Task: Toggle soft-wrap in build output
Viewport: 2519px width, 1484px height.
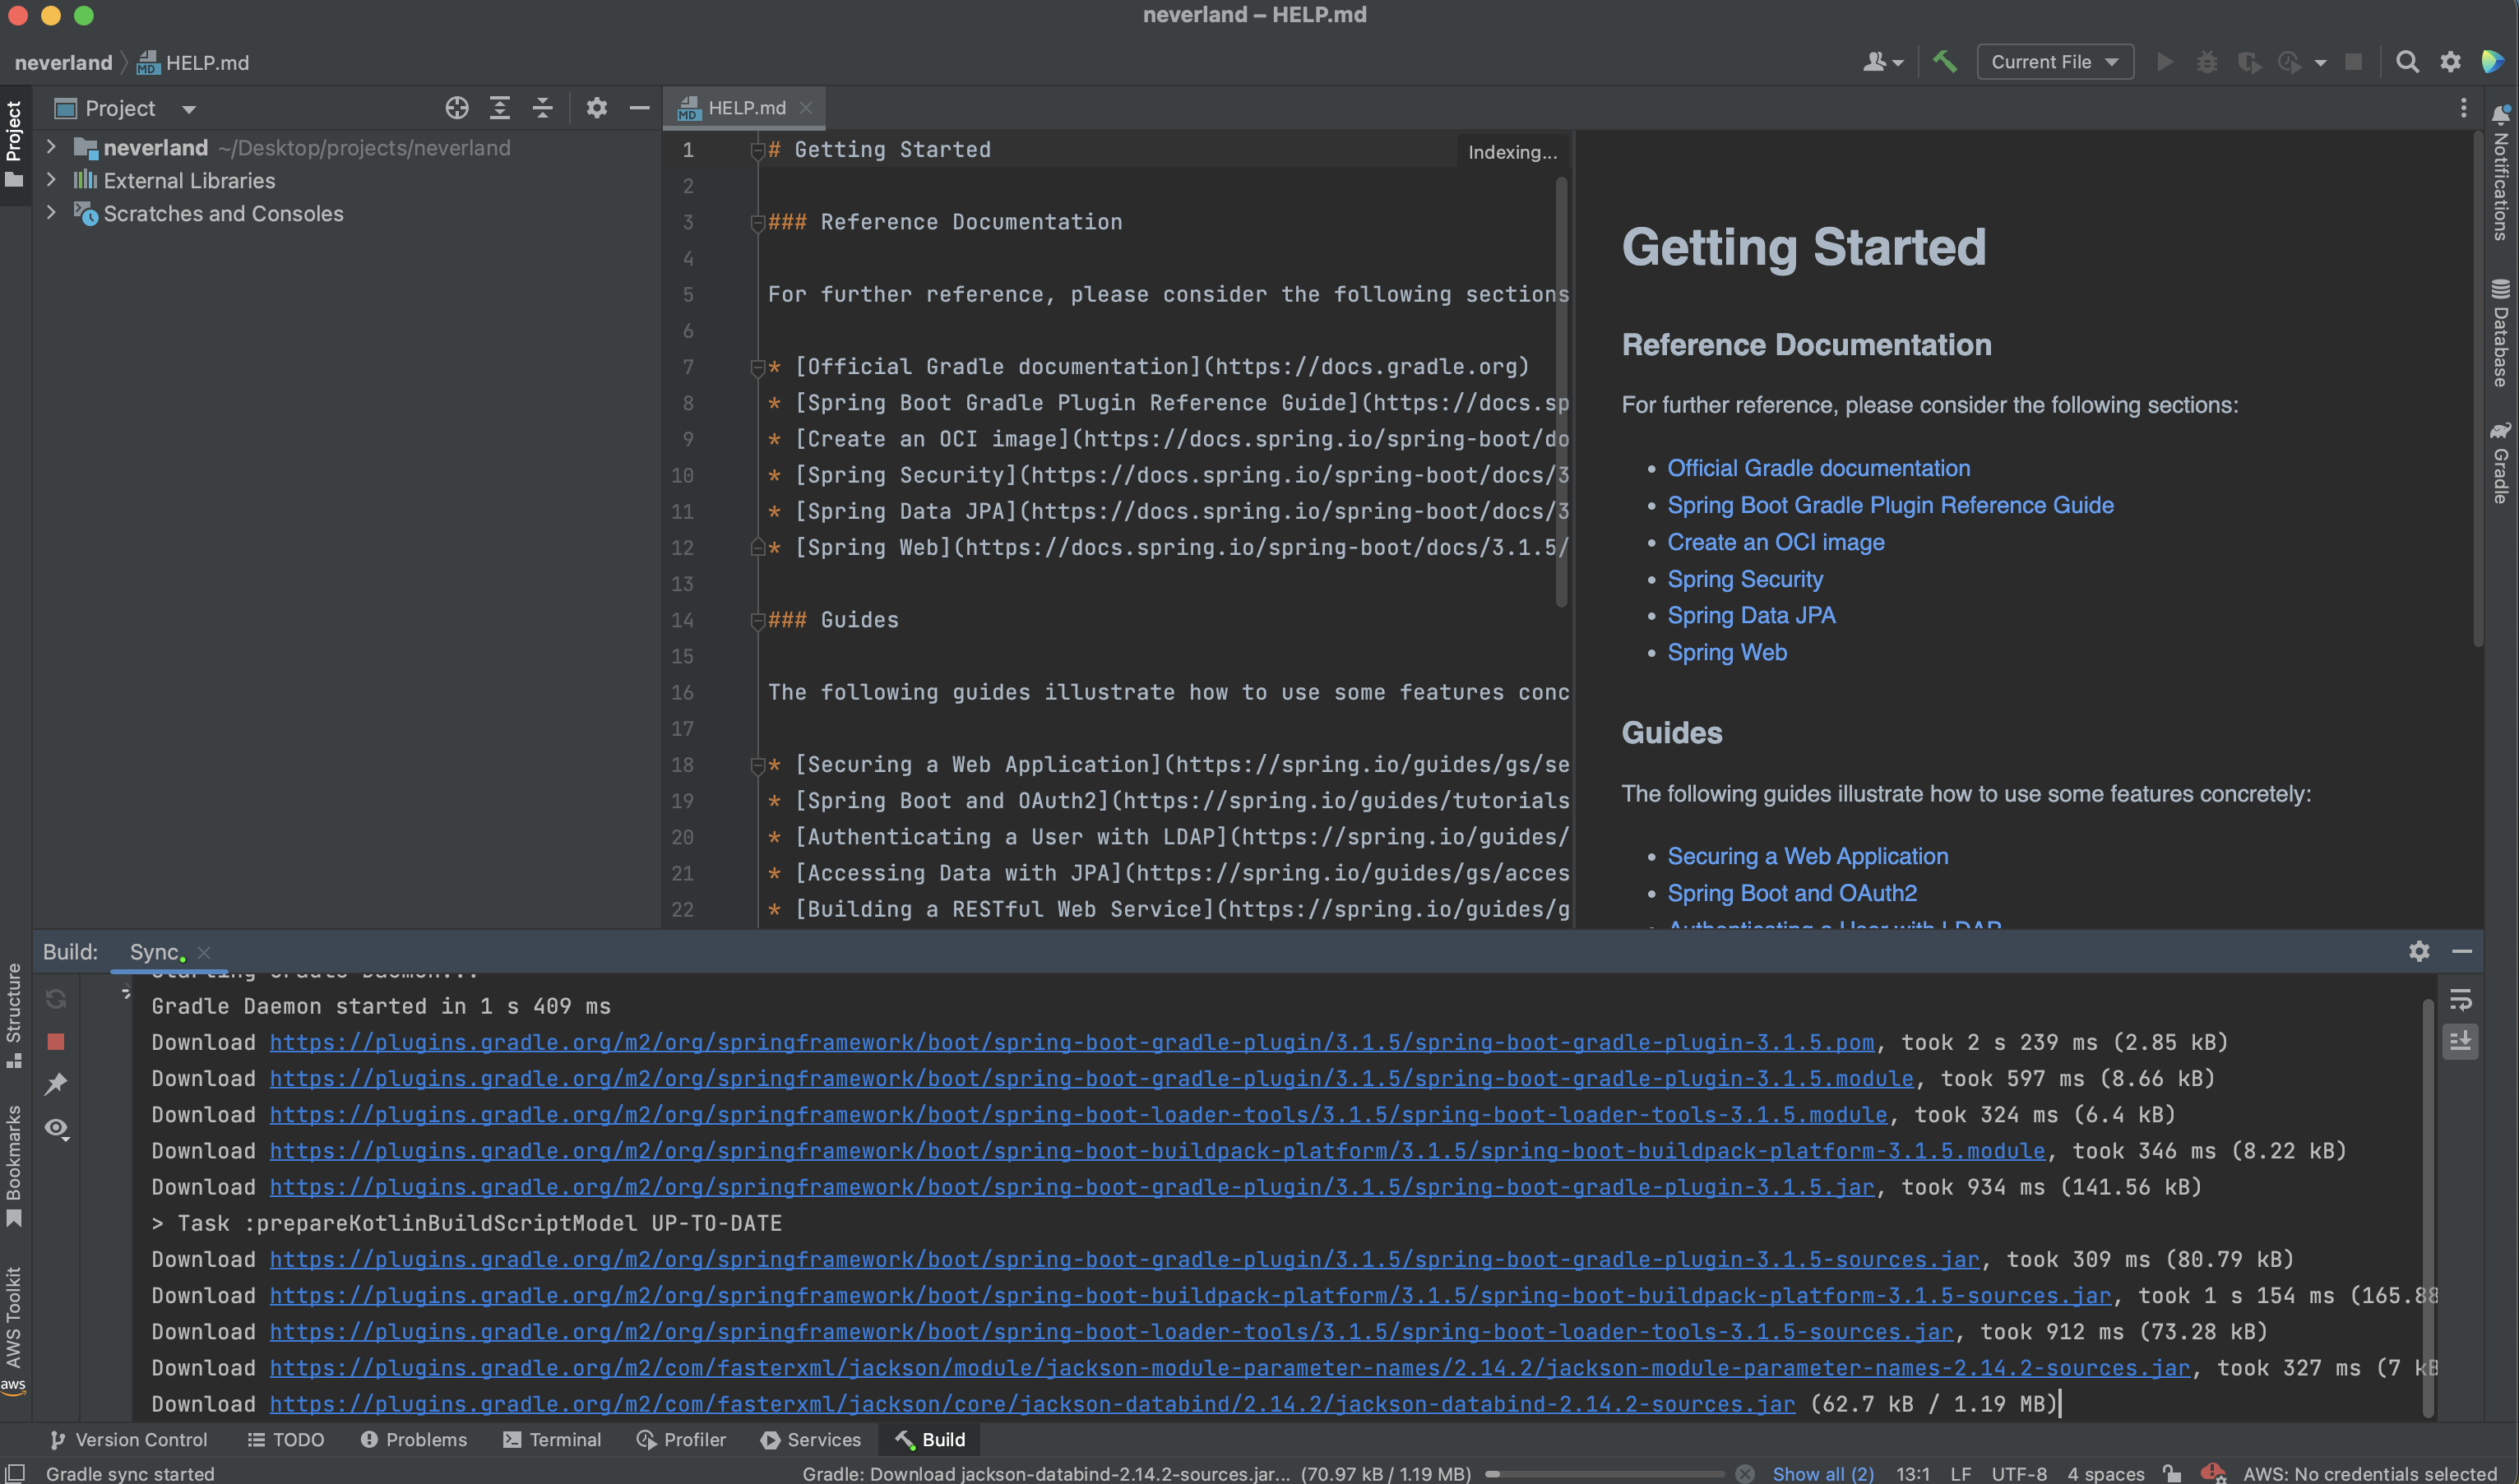Action: (x=2461, y=999)
